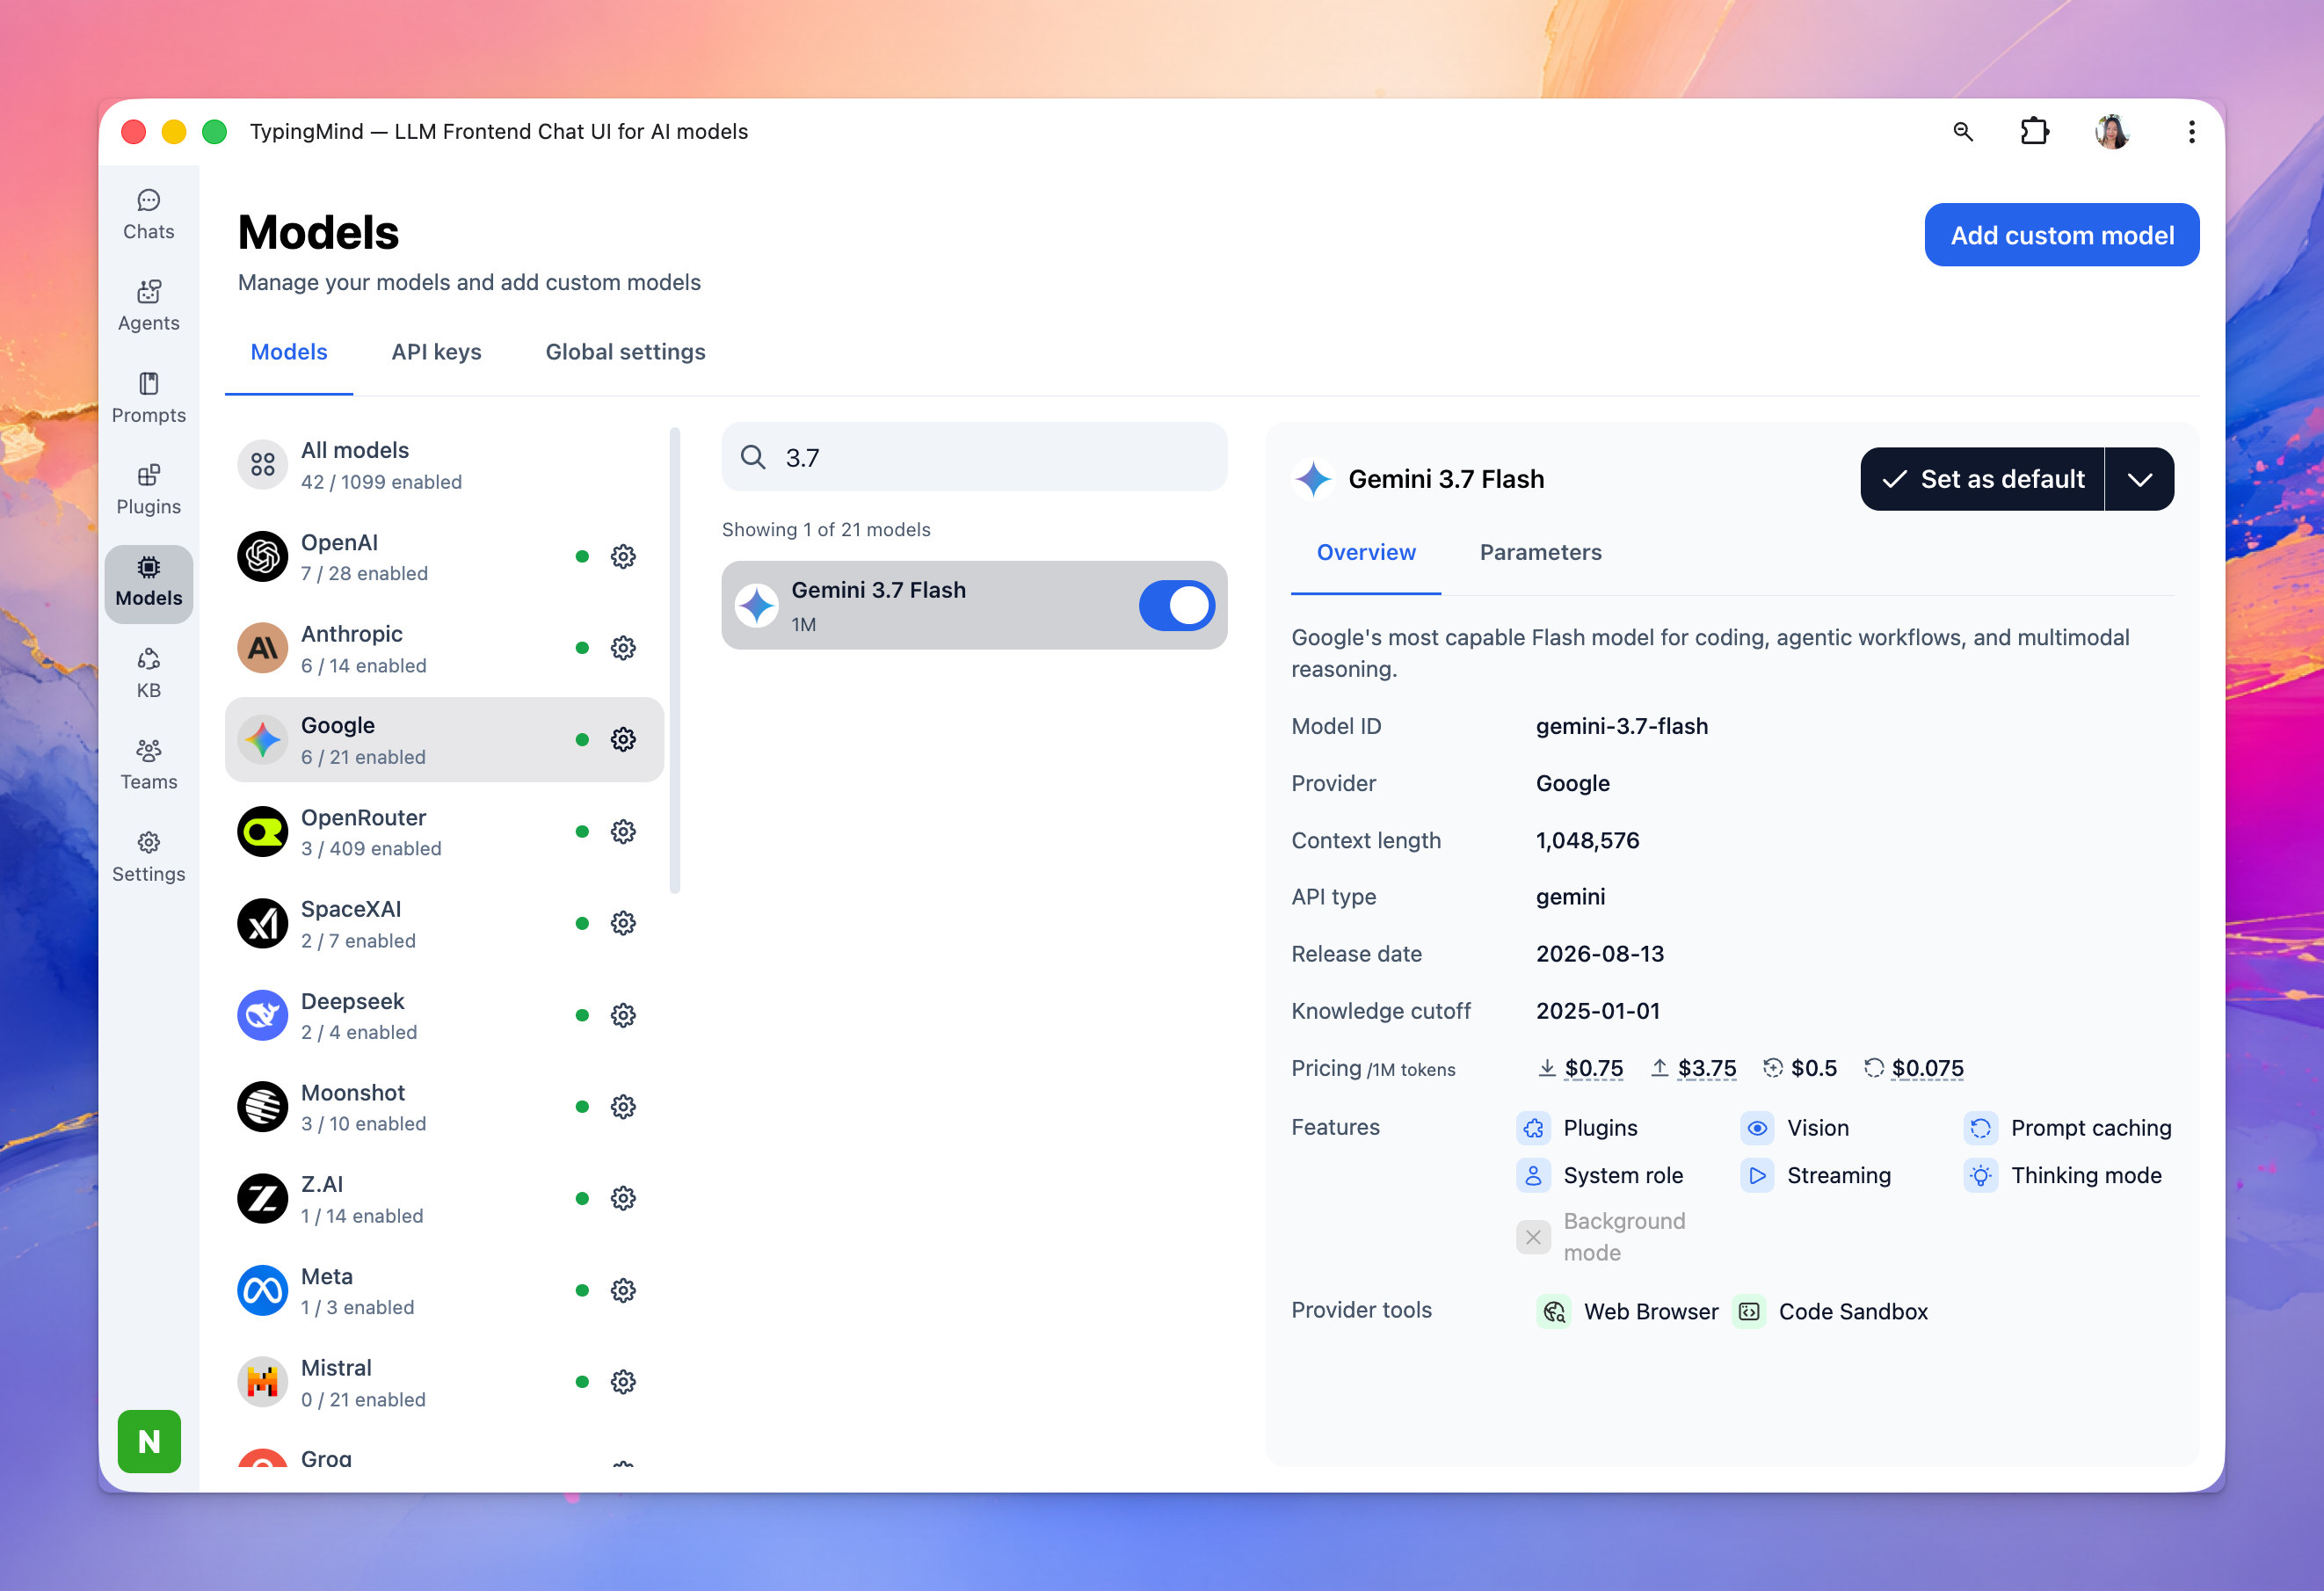Open Moonshot provider settings gear
2324x1591 pixels.
pos(623,1106)
